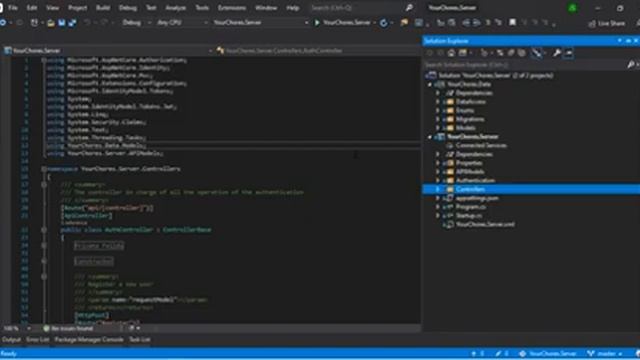Open the Tools menu
Image resolution: width=640 pixels, height=360 pixels.
[x=202, y=8]
